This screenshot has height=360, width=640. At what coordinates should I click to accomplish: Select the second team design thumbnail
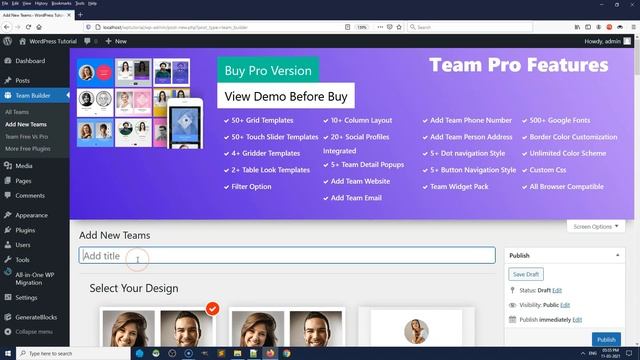287,327
